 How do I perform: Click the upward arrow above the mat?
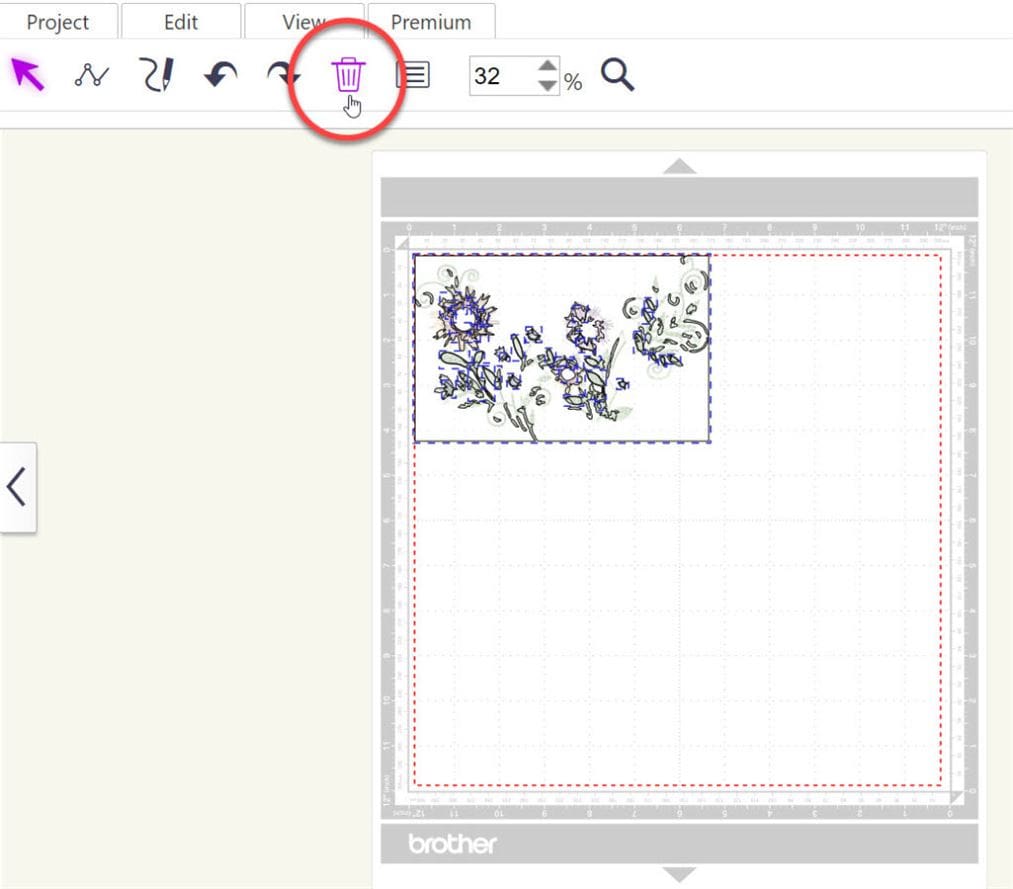pos(679,166)
